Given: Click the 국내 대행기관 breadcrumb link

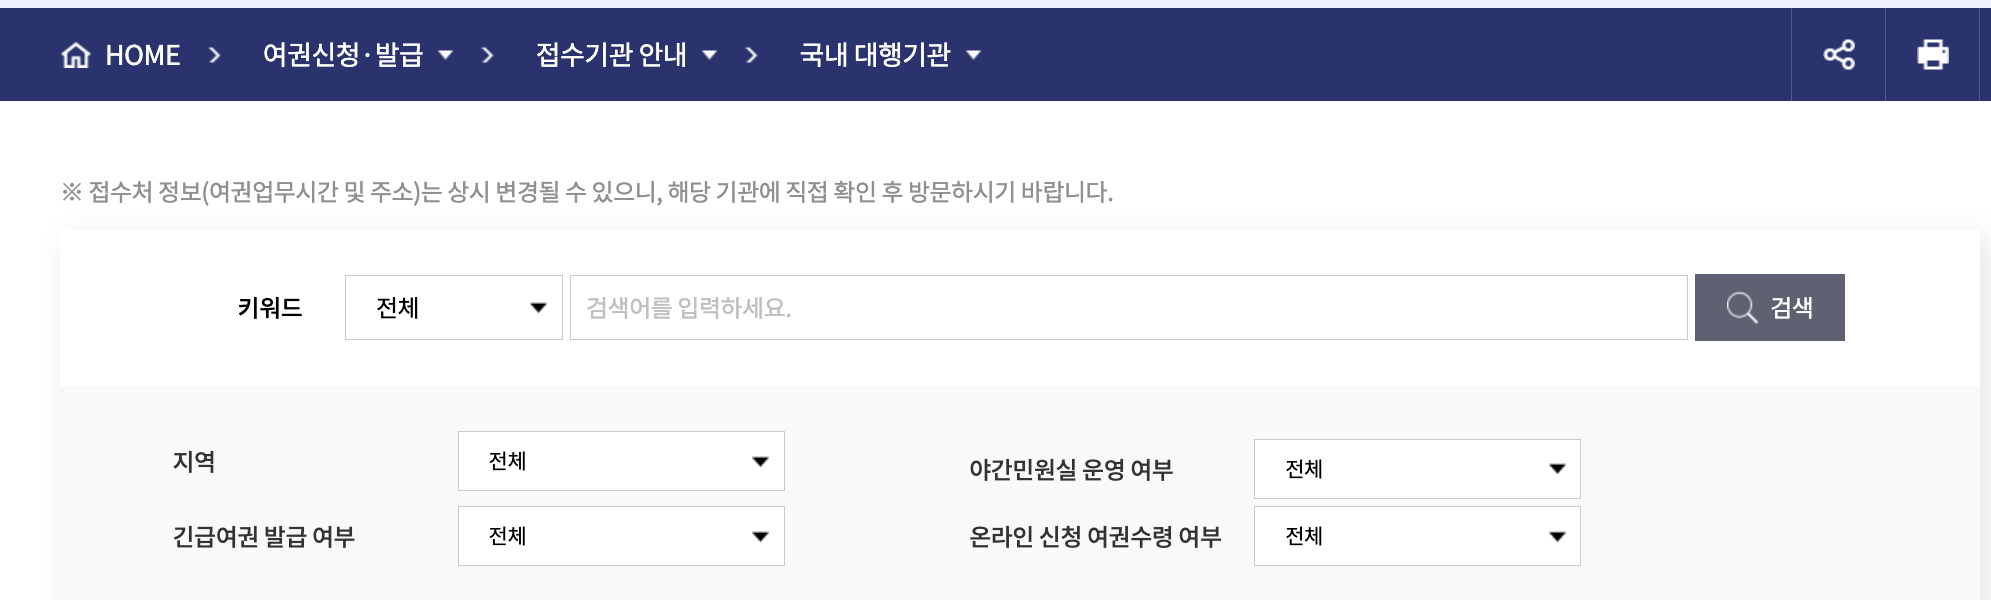Looking at the screenshot, I should [x=875, y=55].
